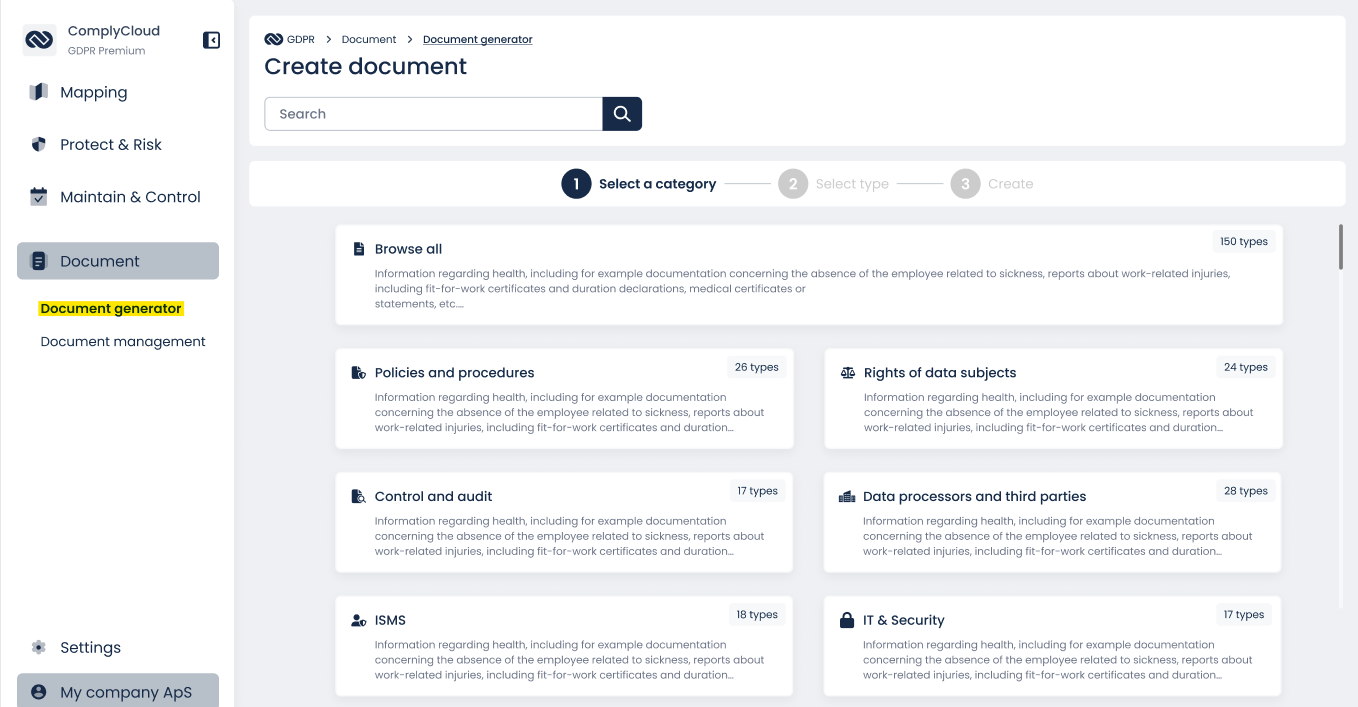Click the GDPR breadcrumb logo icon

(x=273, y=39)
